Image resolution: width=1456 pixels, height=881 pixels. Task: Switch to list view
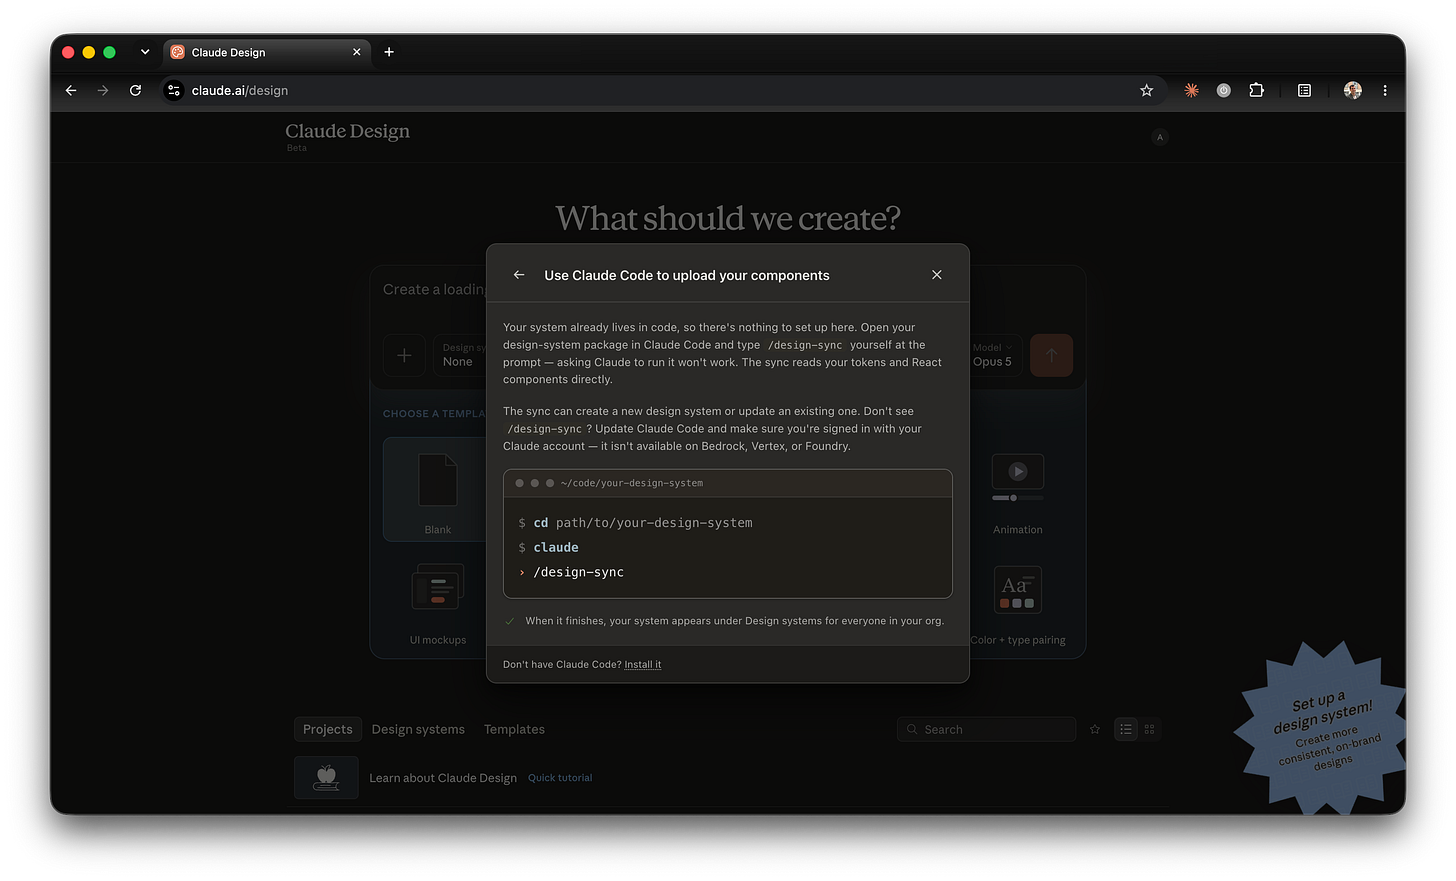pyautogui.click(x=1126, y=729)
